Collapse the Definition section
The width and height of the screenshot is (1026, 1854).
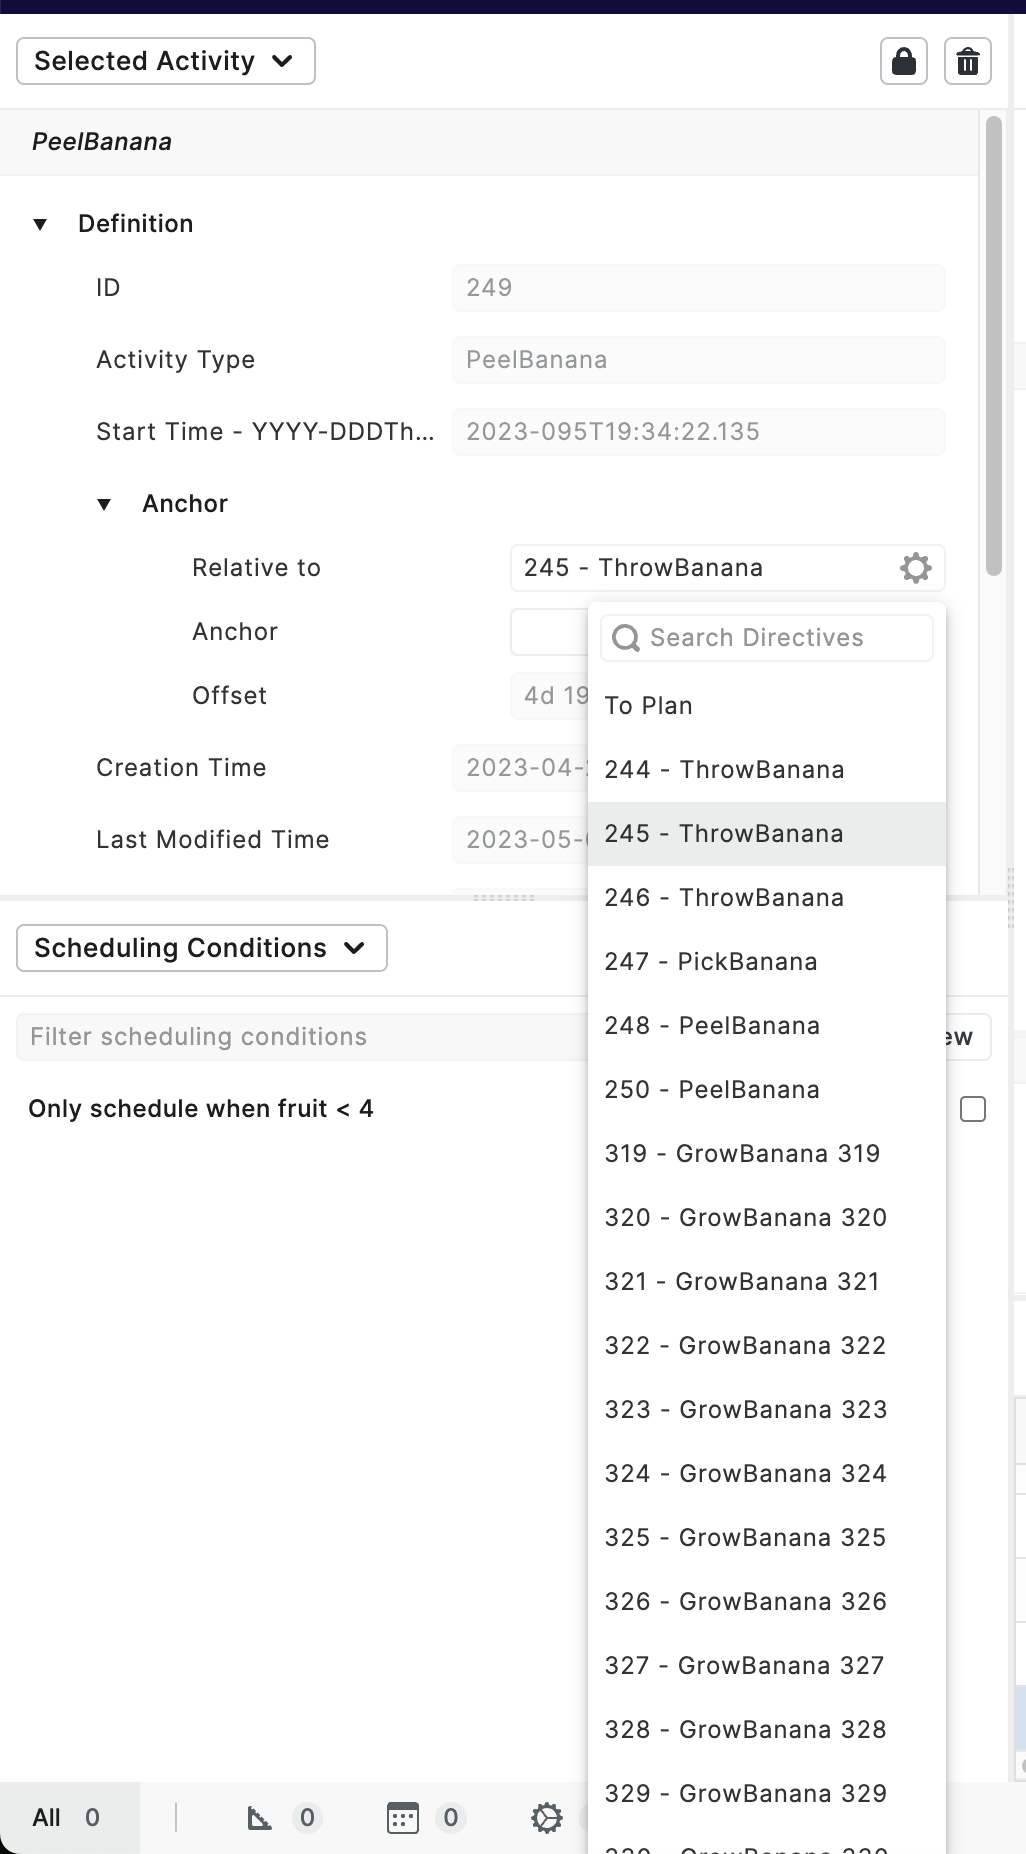coord(40,224)
